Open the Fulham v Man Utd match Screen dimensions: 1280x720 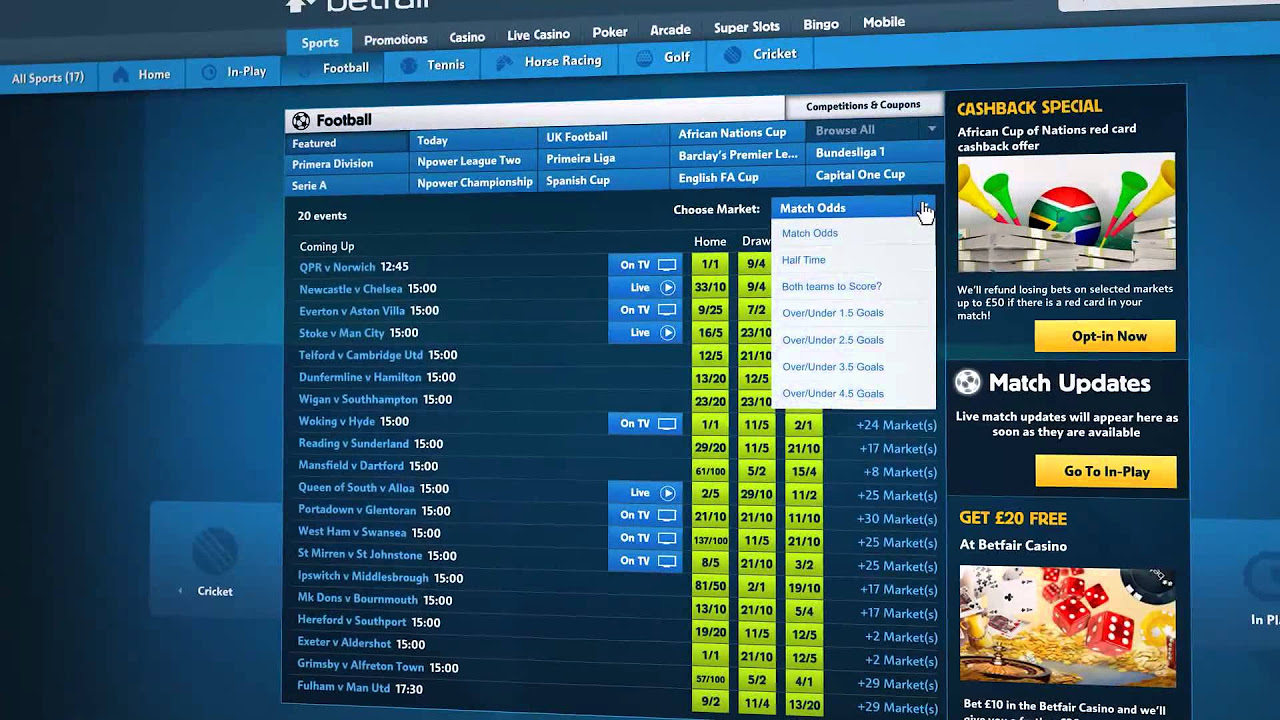(343, 688)
